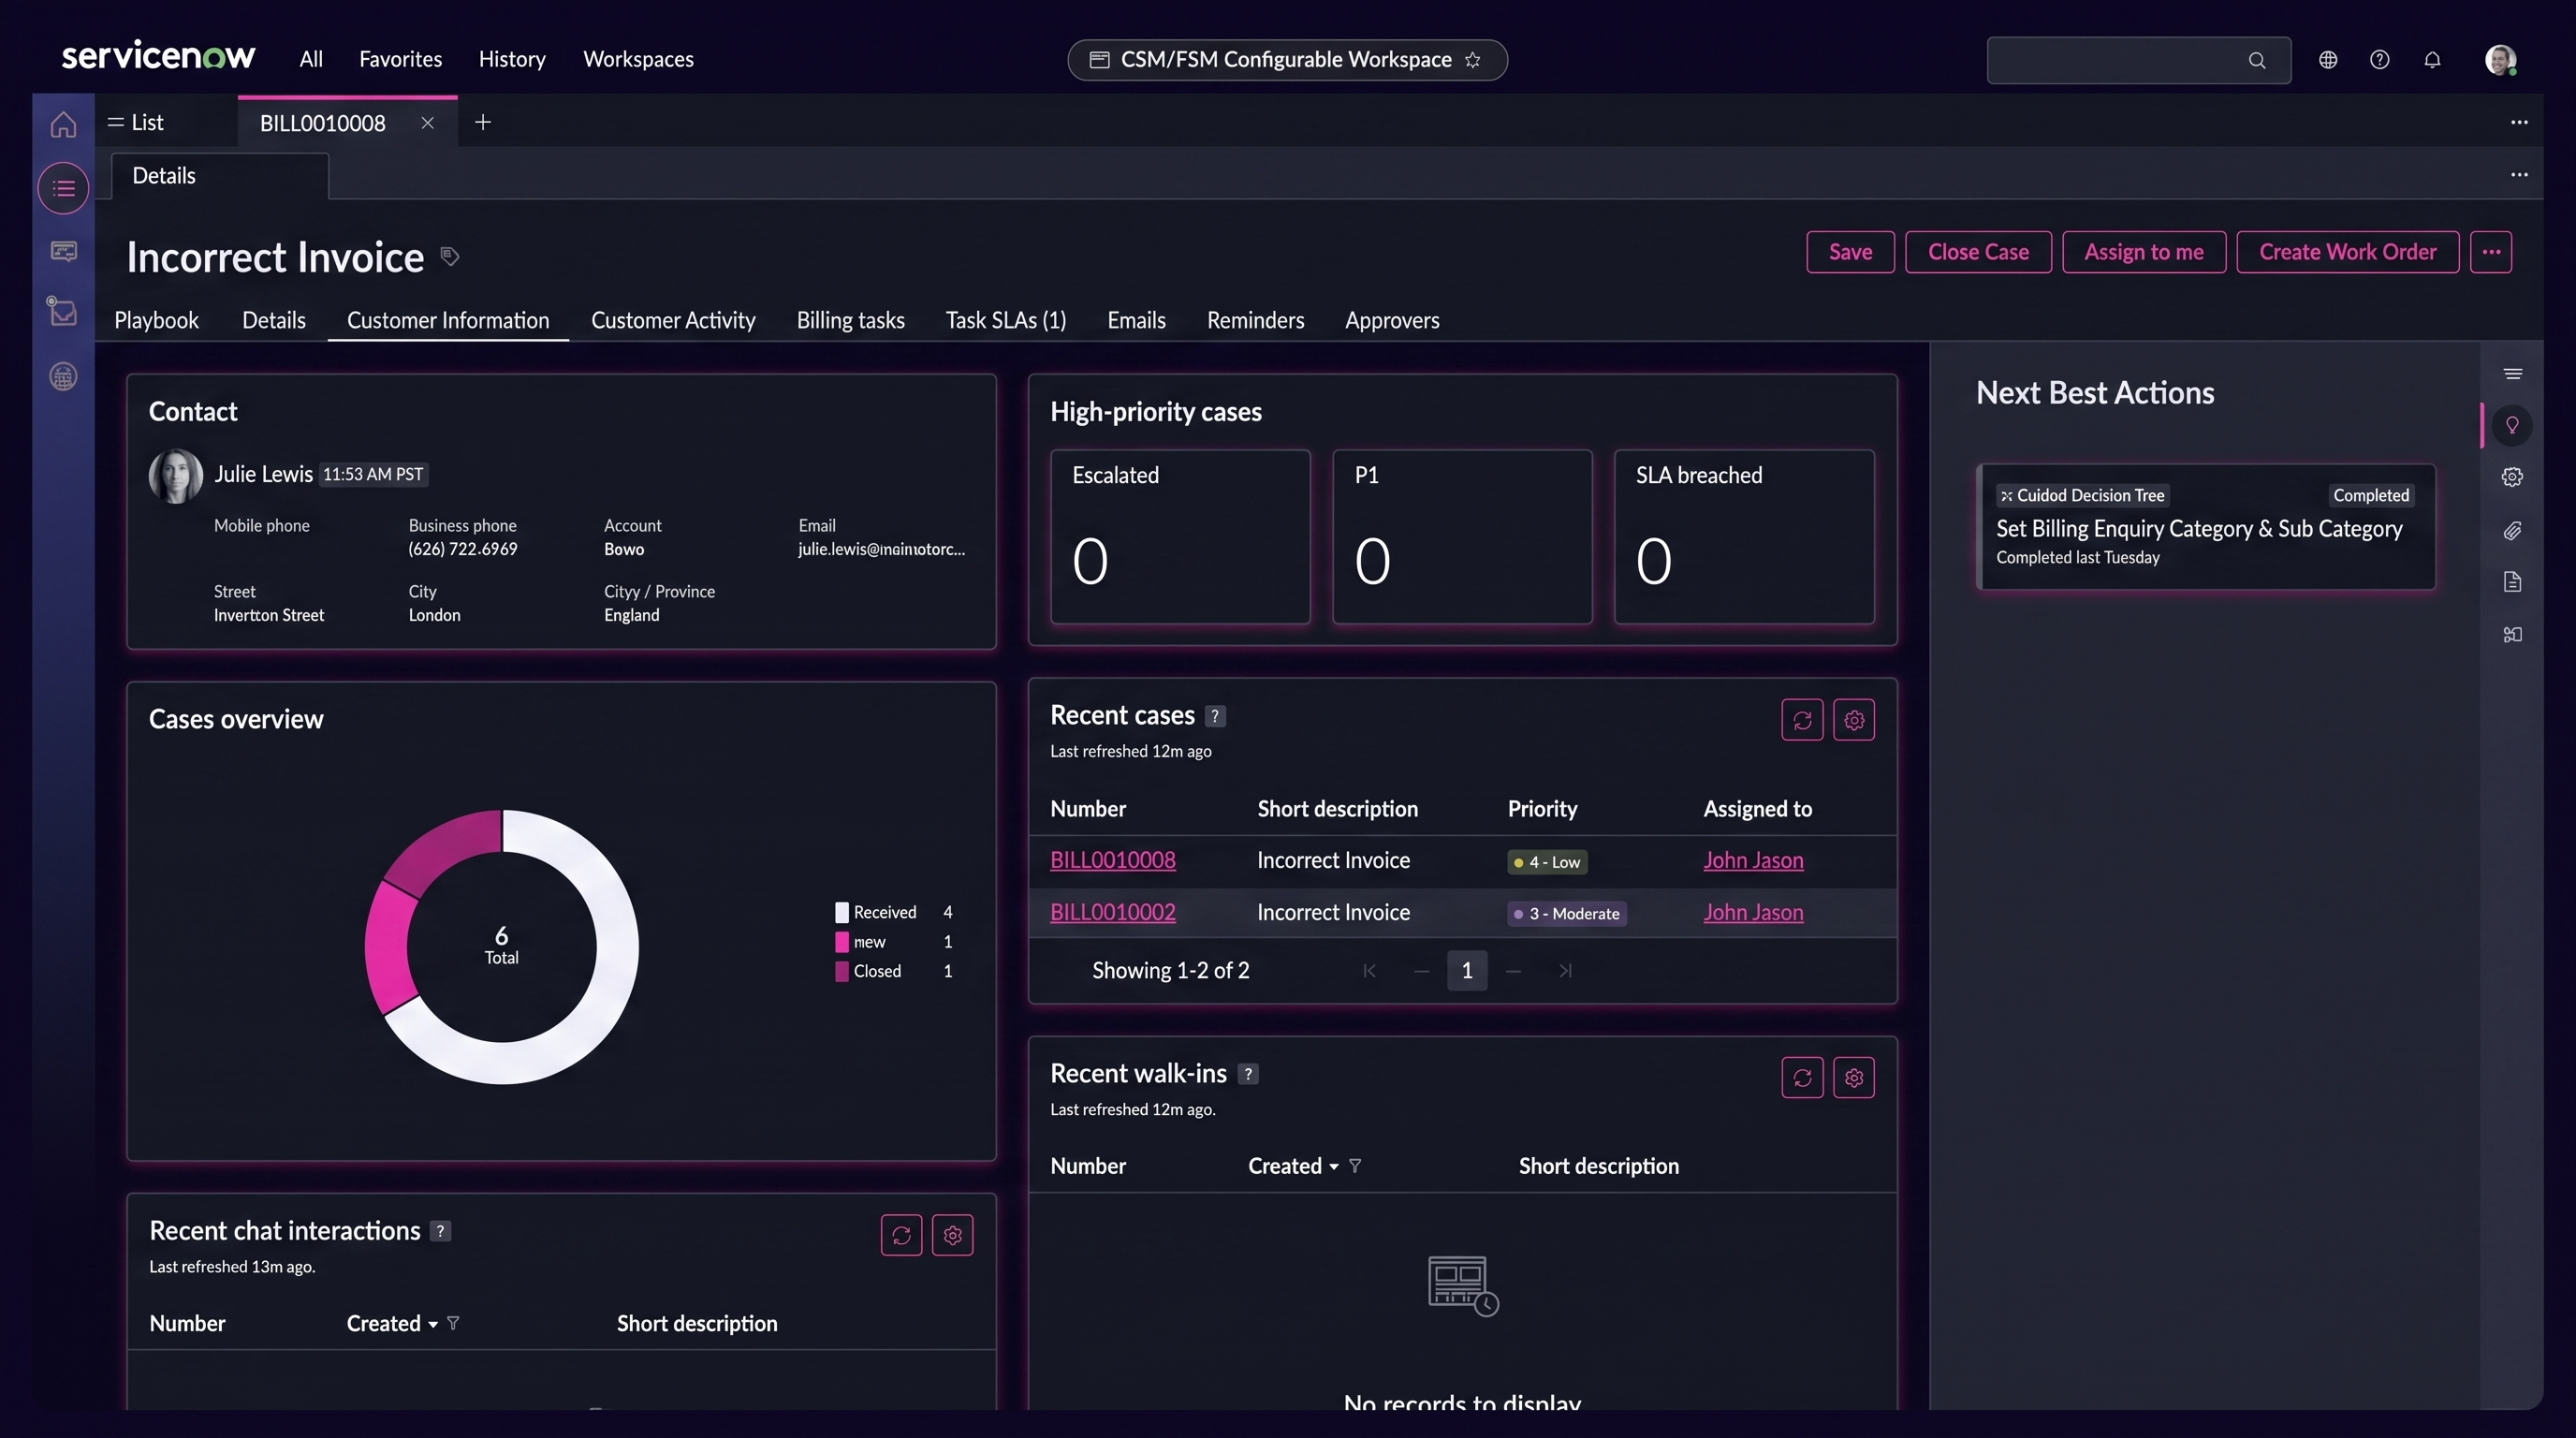
Task: Open the document icon in right rail
Action: pos(2512,583)
